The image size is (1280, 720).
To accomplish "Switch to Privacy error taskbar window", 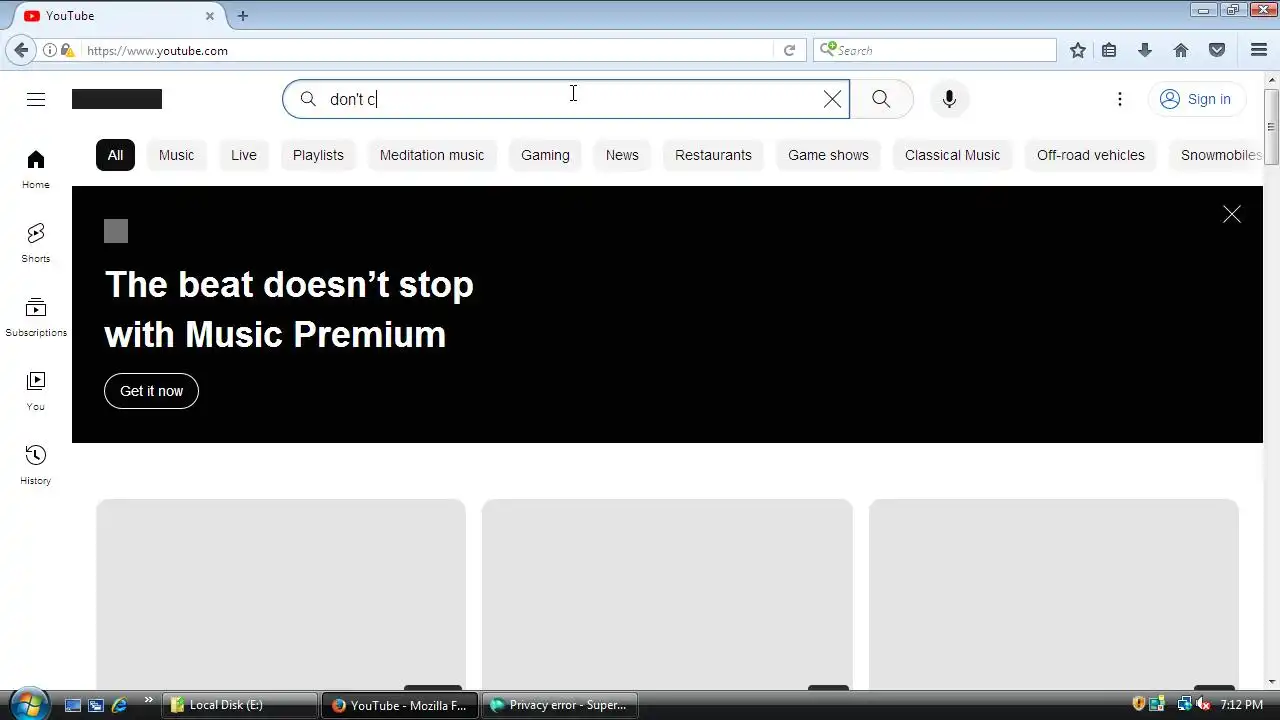I will click(x=560, y=705).
